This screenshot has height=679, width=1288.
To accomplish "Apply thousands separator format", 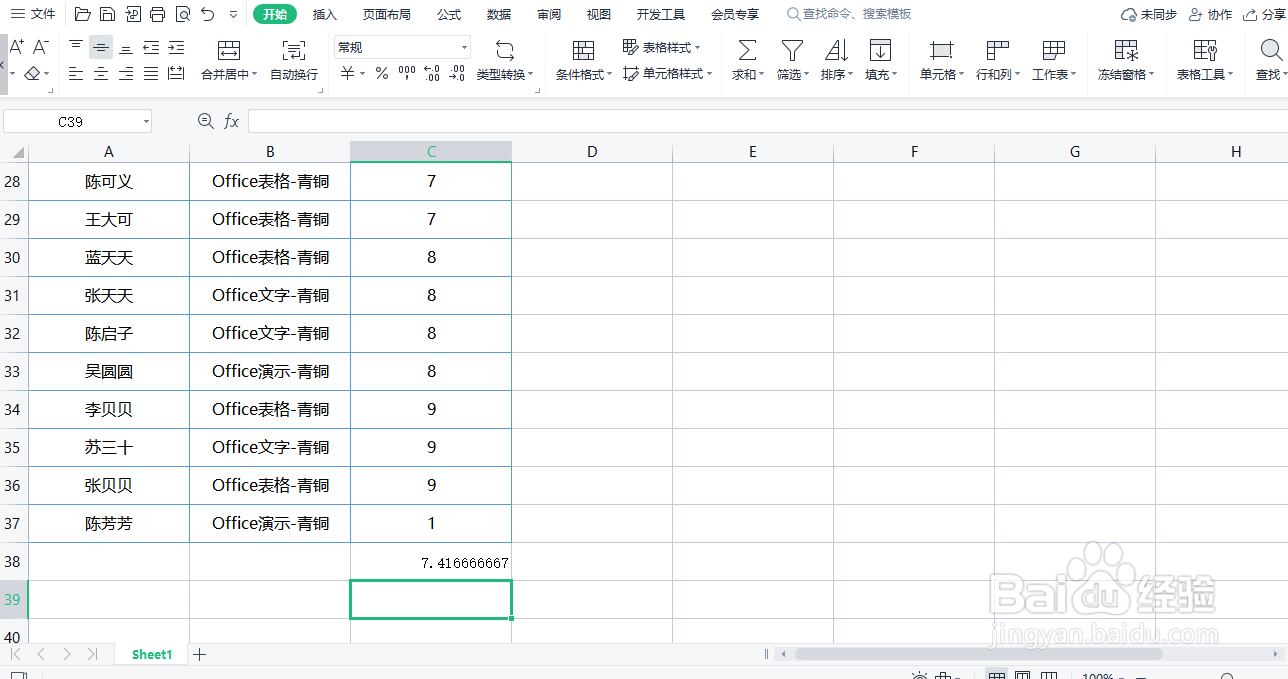I will (407, 74).
